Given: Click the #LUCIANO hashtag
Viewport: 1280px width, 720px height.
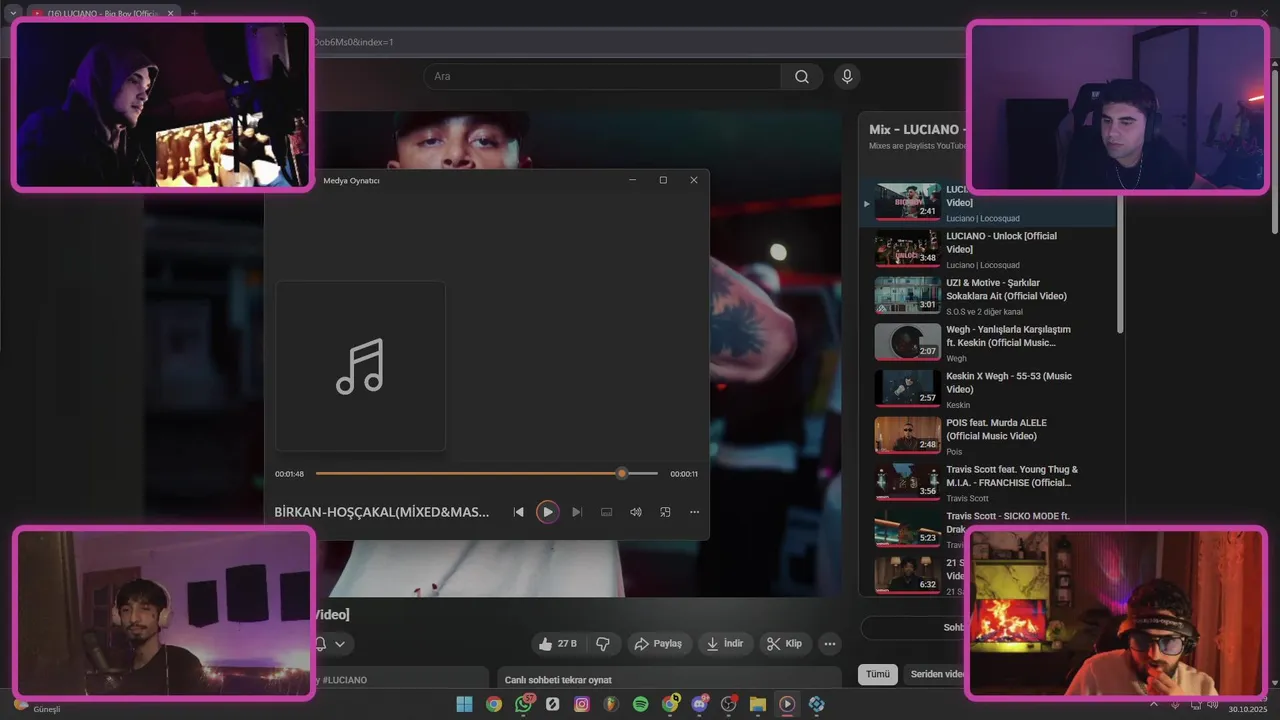Looking at the screenshot, I should [x=344, y=680].
